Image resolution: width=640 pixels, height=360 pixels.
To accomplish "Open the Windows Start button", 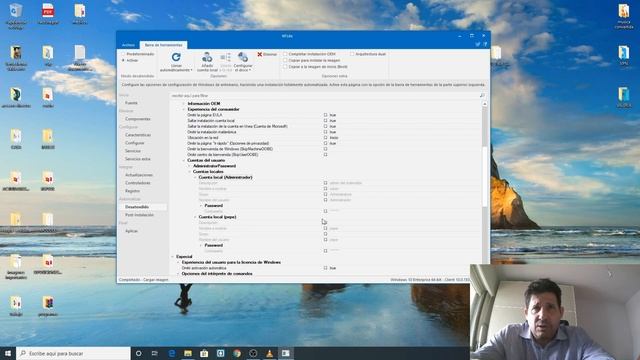I will pyautogui.click(x=8, y=353).
